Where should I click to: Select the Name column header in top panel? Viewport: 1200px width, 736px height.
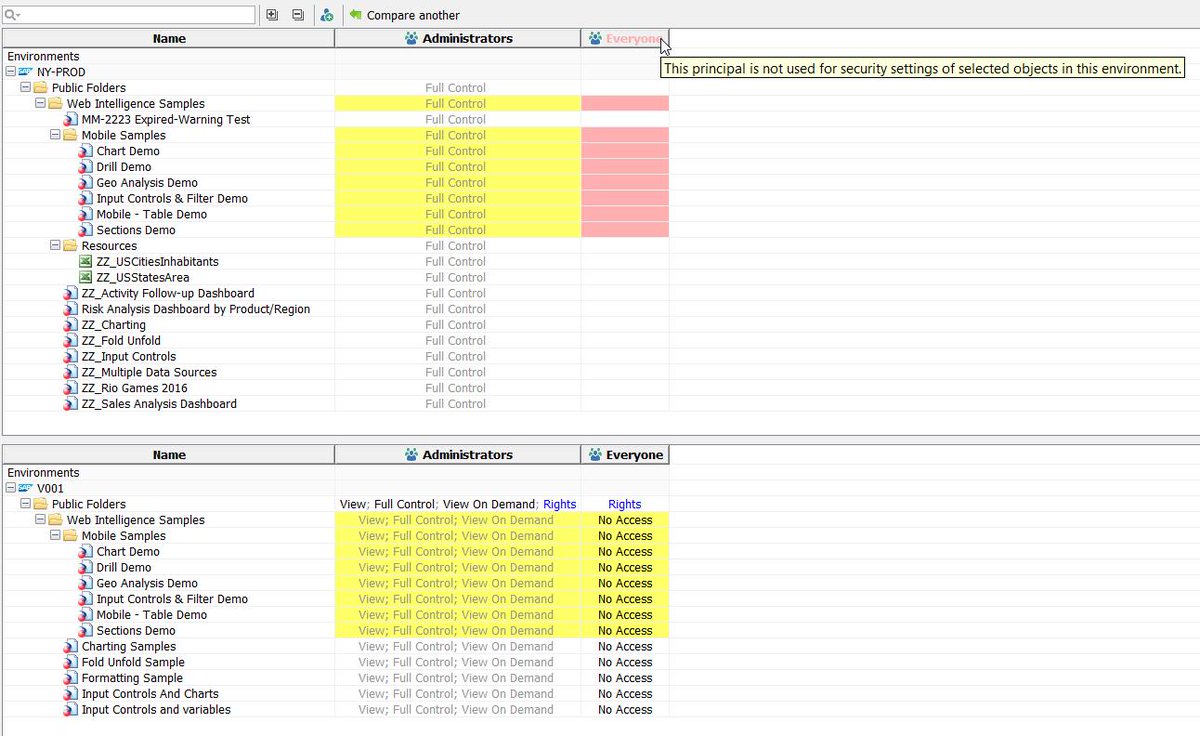coord(169,38)
